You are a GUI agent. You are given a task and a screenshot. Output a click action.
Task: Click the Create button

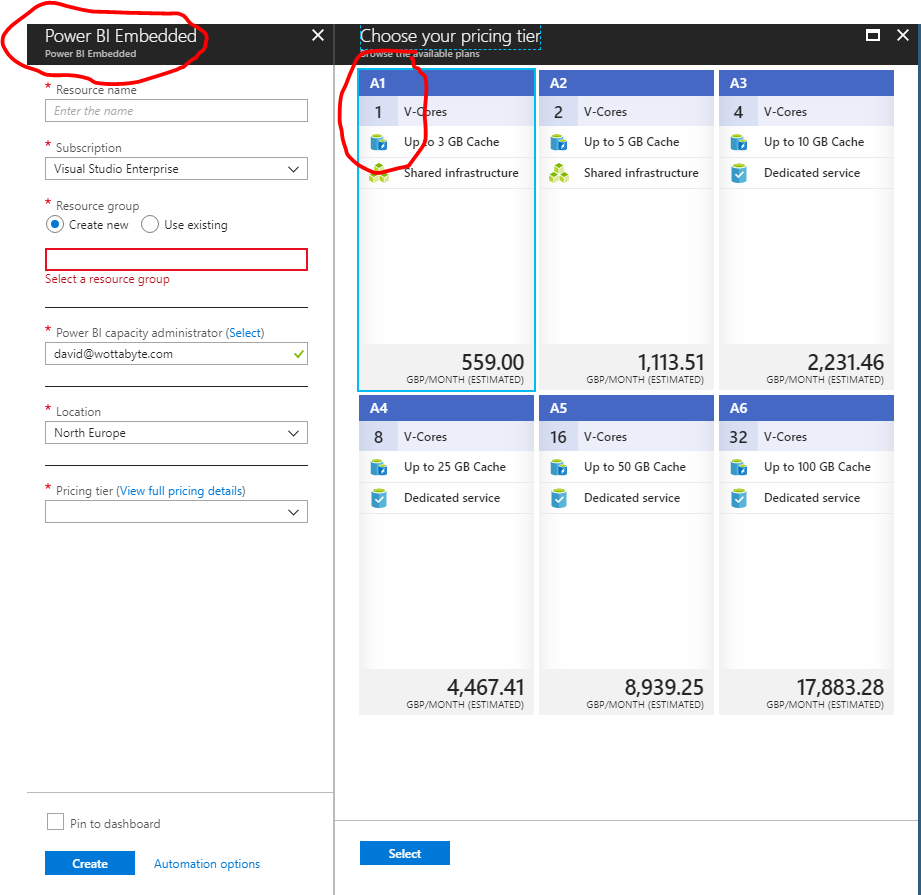pos(89,862)
